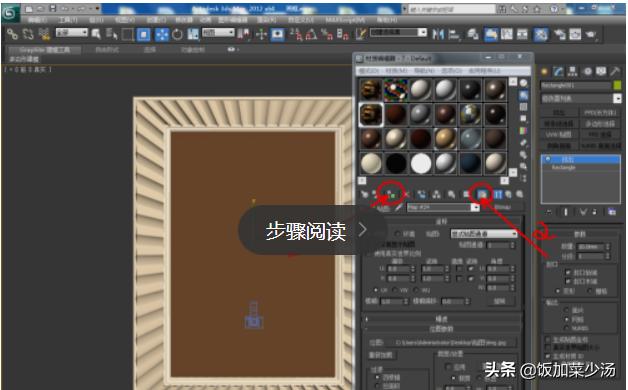This screenshot has width=628, height=390.
Task: Click the bitmap file path button
Action: click(x=452, y=343)
